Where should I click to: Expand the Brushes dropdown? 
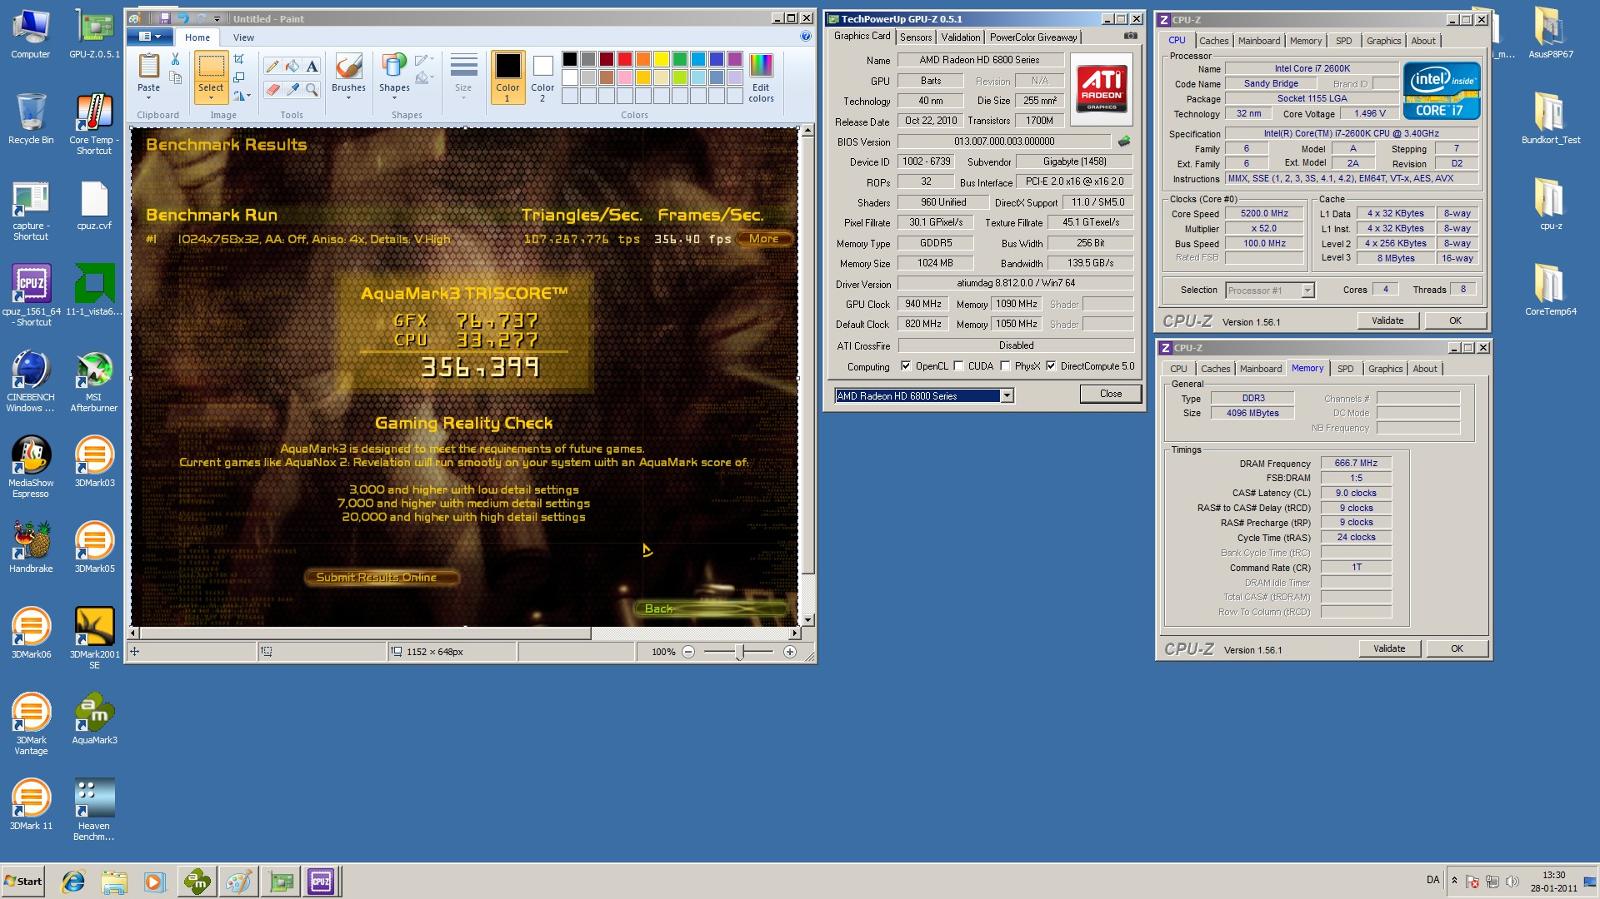pos(348,98)
